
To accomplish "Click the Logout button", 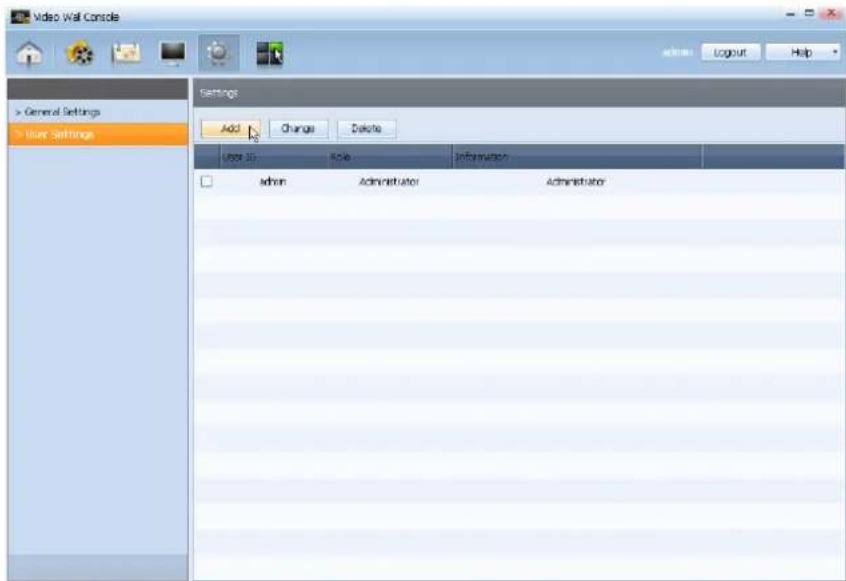I will (730, 52).
